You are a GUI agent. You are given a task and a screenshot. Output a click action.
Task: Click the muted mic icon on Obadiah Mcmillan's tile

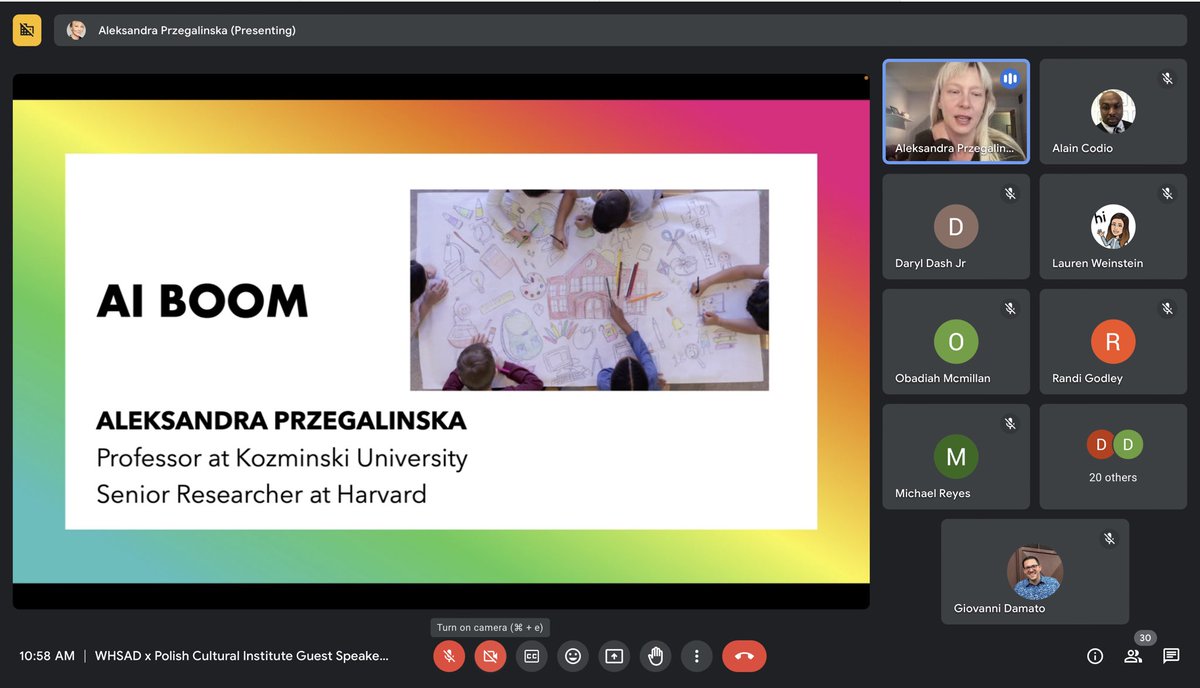(x=1010, y=309)
